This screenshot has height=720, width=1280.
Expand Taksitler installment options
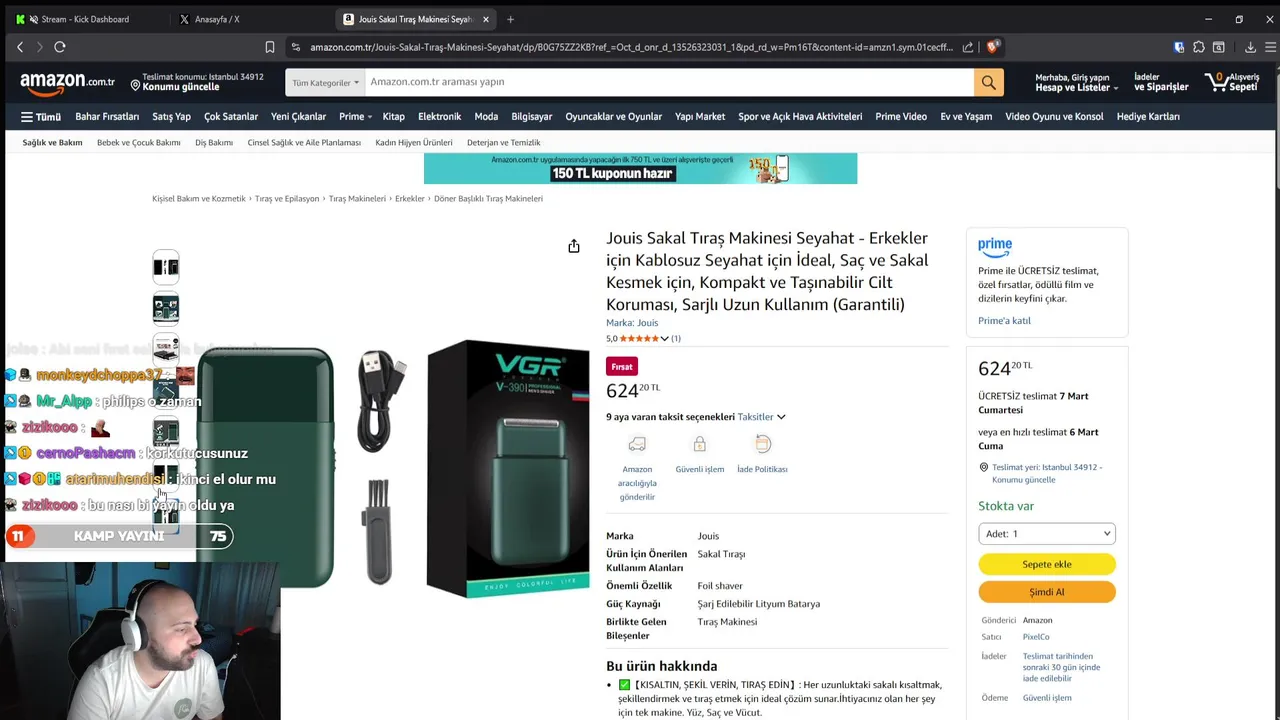coord(761,417)
